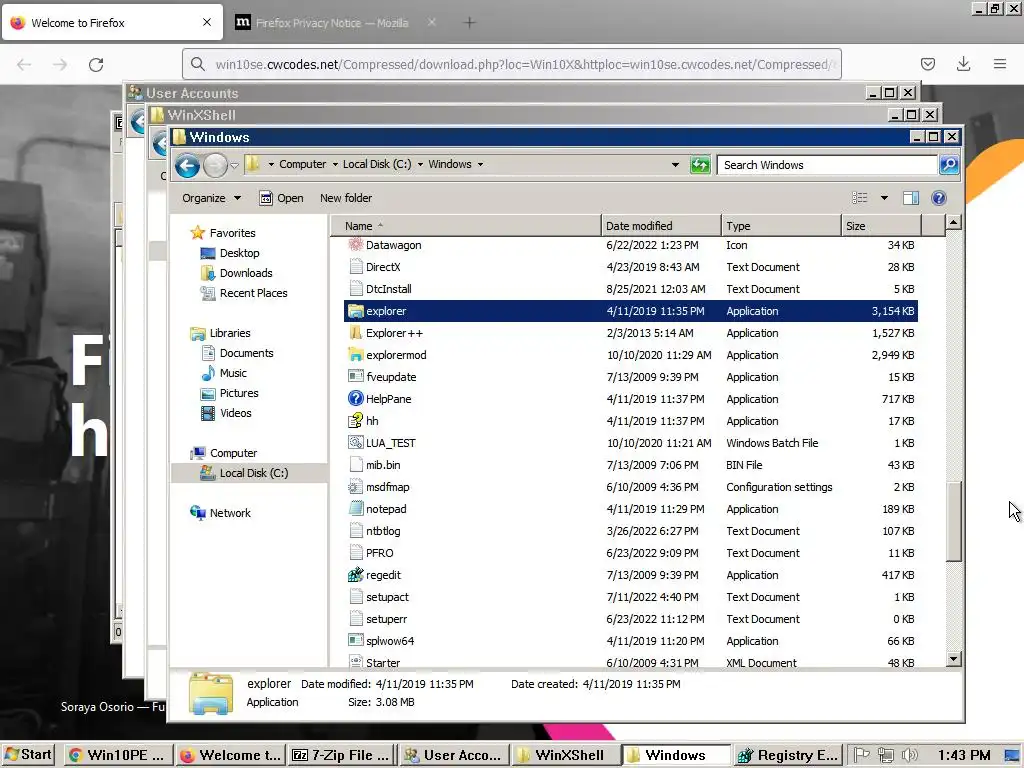Open the explorer Help question mark icon

[938, 198]
